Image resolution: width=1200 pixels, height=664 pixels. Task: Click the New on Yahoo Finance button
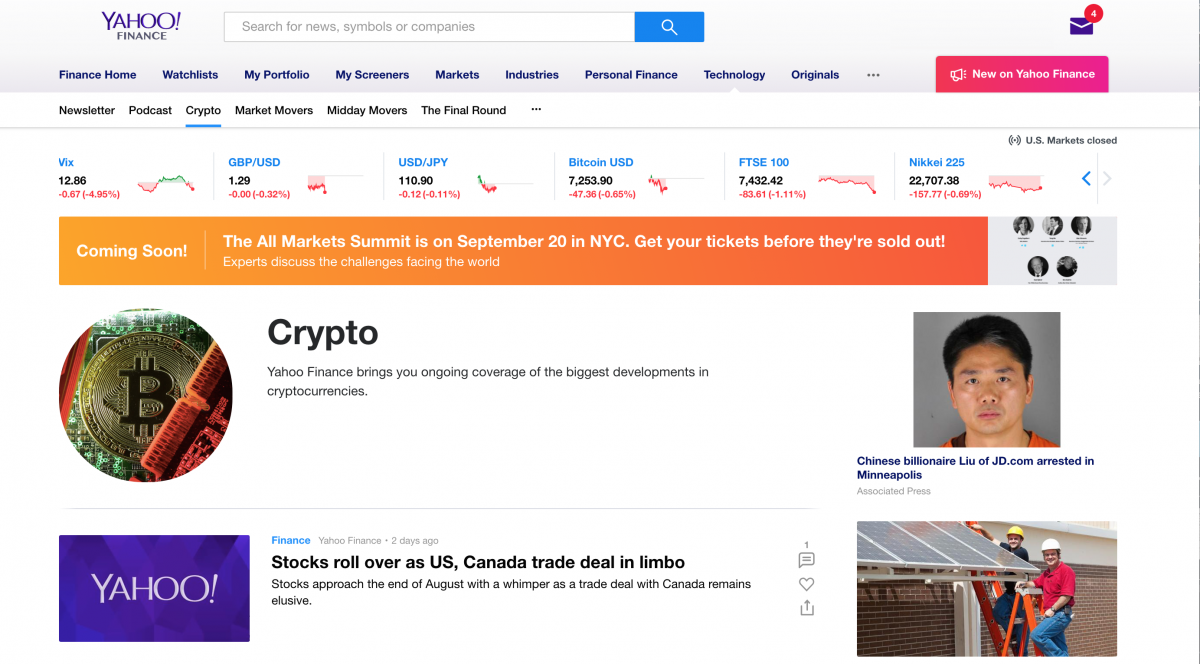pyautogui.click(x=1022, y=74)
